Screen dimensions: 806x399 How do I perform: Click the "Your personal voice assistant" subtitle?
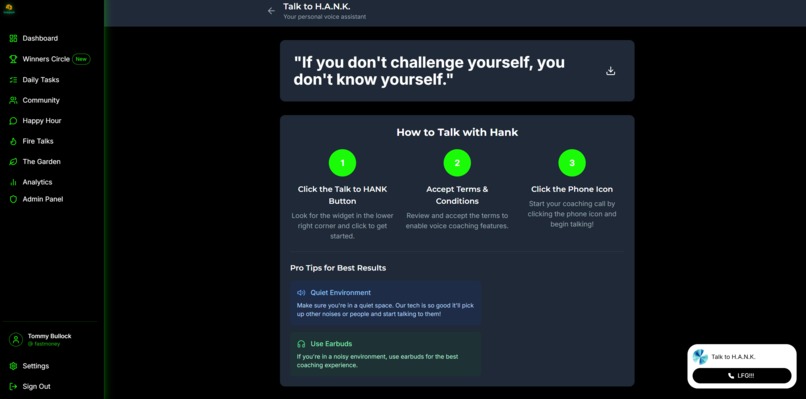click(324, 17)
